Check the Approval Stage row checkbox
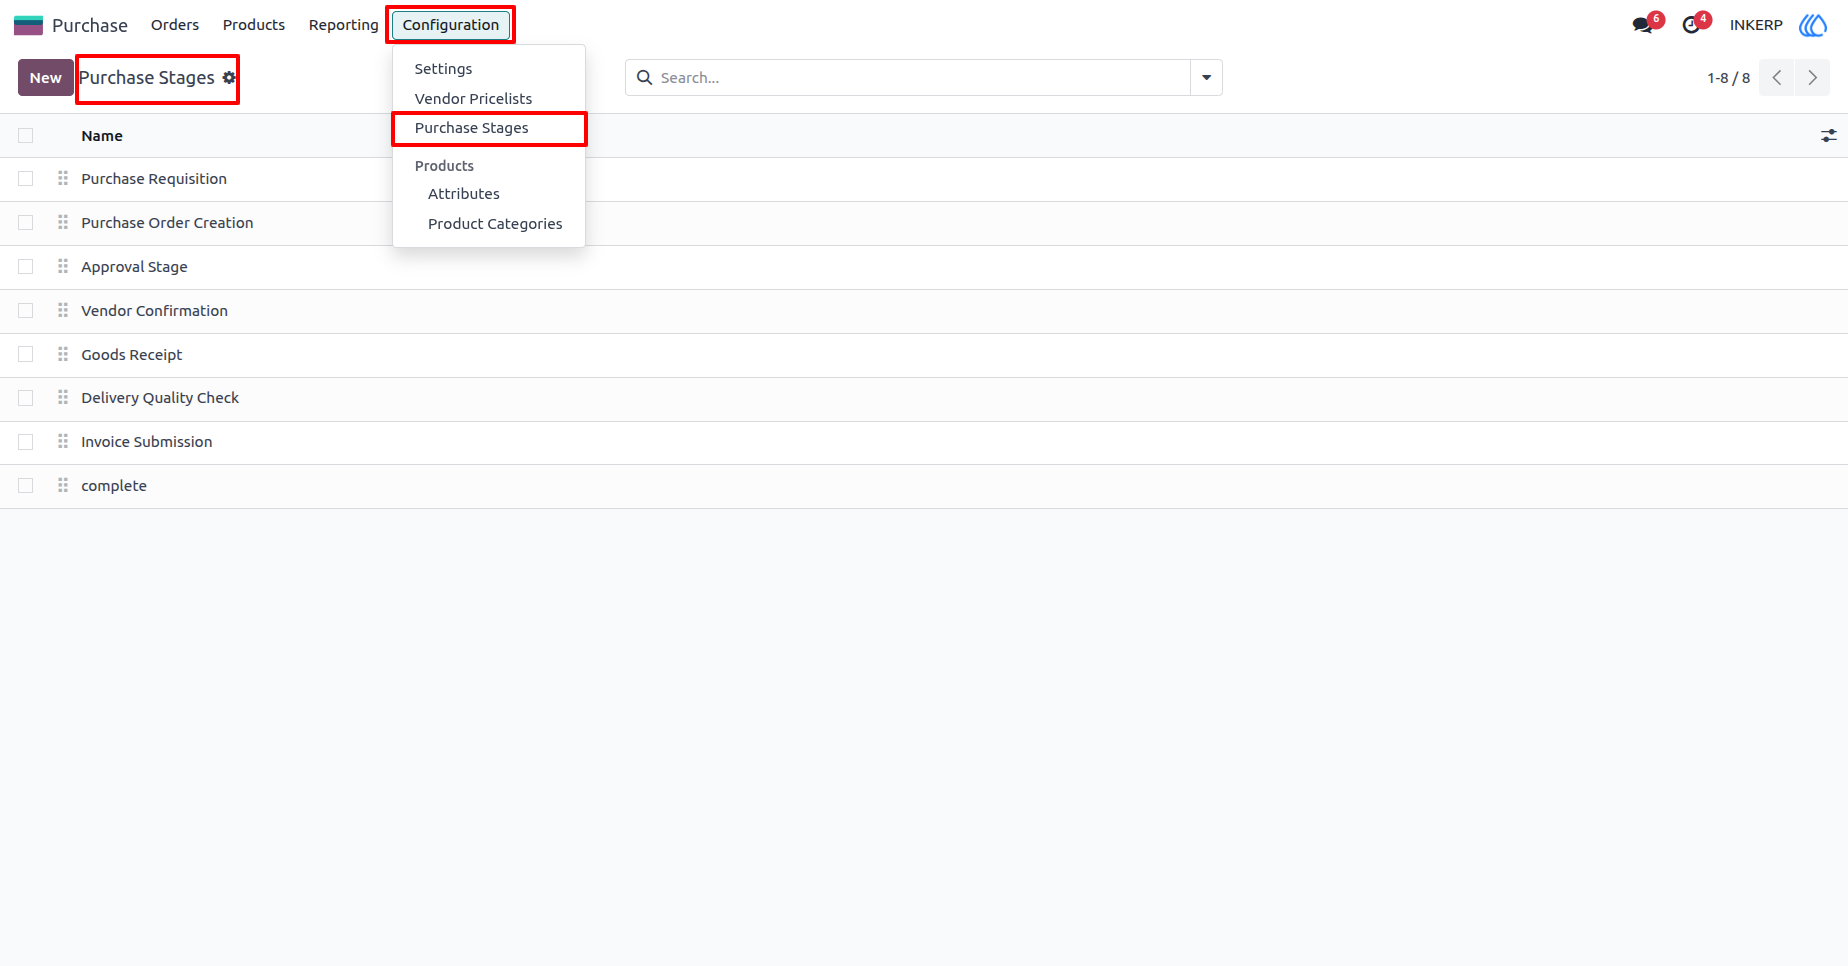The image size is (1848, 966). click(x=26, y=267)
